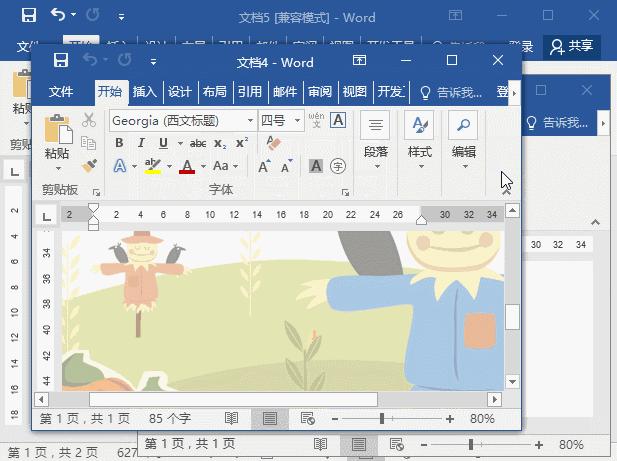Apply yellow text highlight color
The height and width of the screenshot is (461, 617).
(153, 166)
